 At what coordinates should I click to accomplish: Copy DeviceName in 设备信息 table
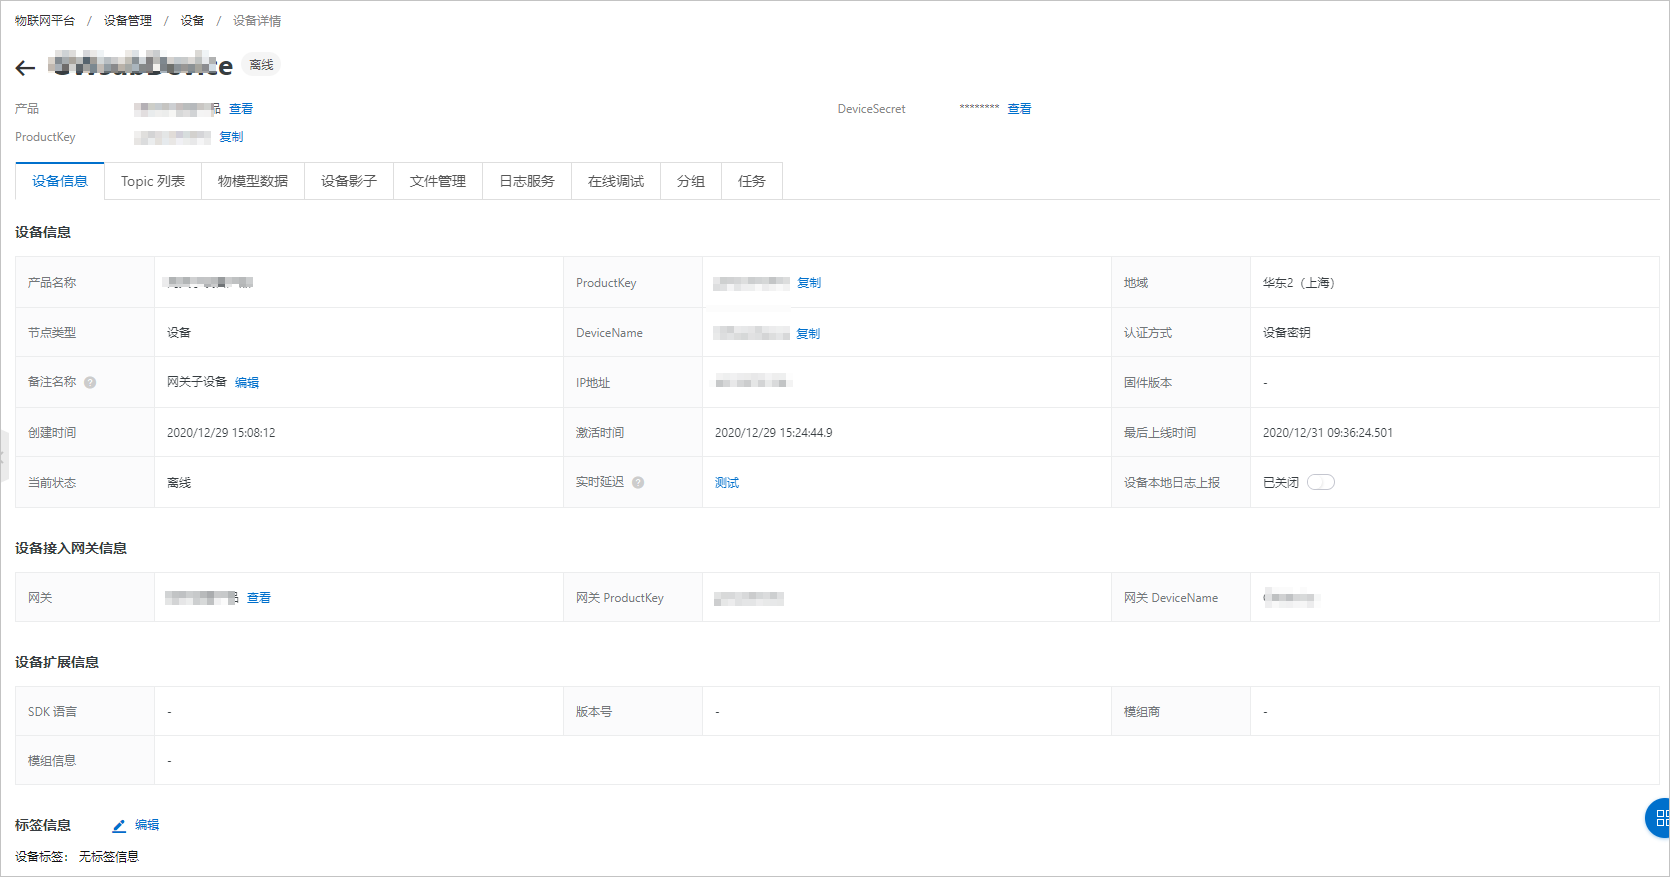point(808,334)
